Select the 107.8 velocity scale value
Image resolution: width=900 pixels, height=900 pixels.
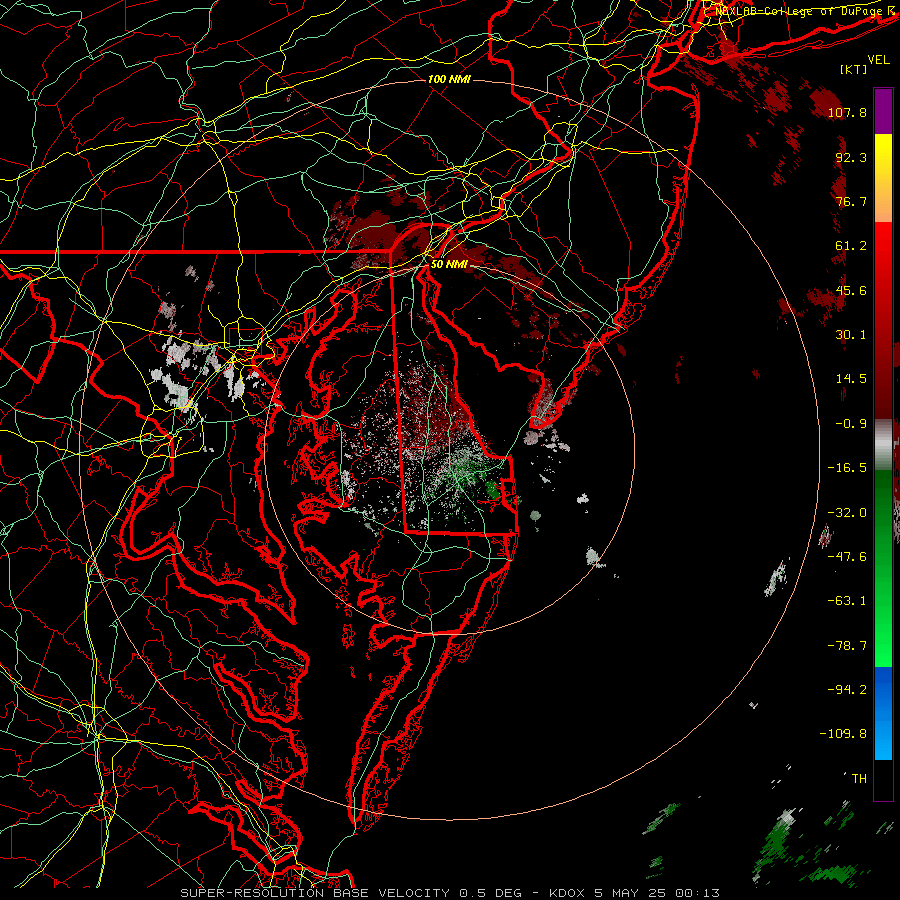click(x=847, y=112)
